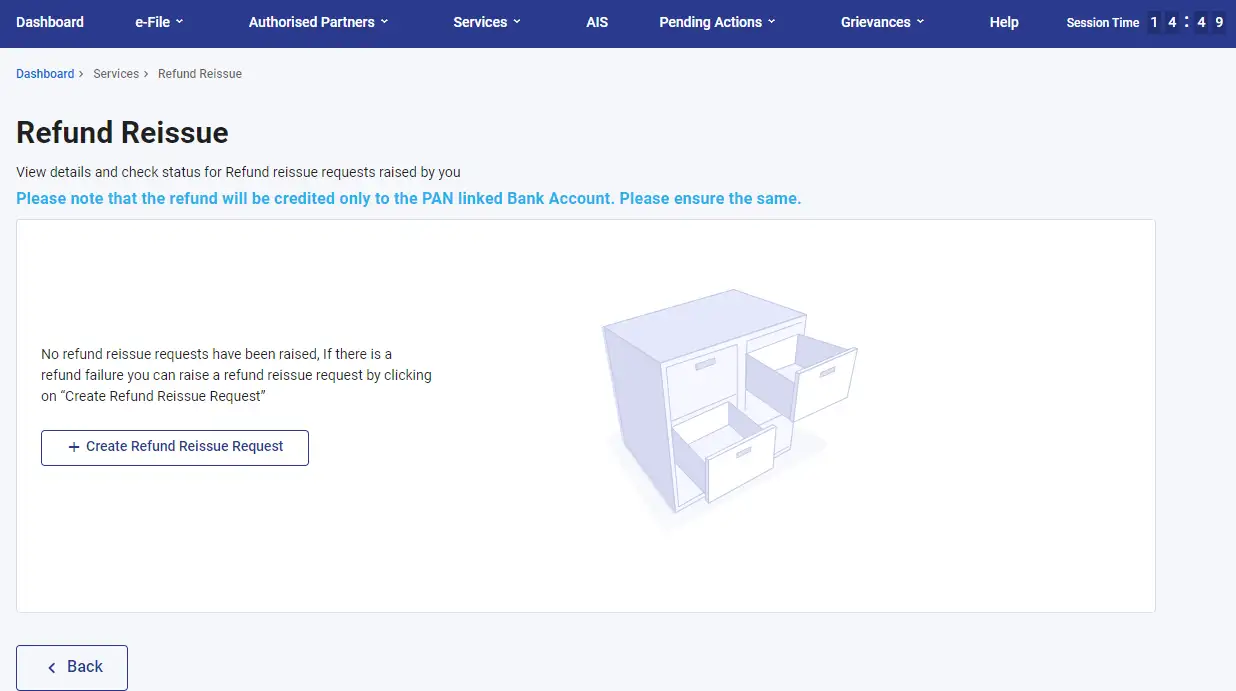1236x691 pixels.
Task: Open the Authorised Partners dropdown
Action: click(x=318, y=22)
